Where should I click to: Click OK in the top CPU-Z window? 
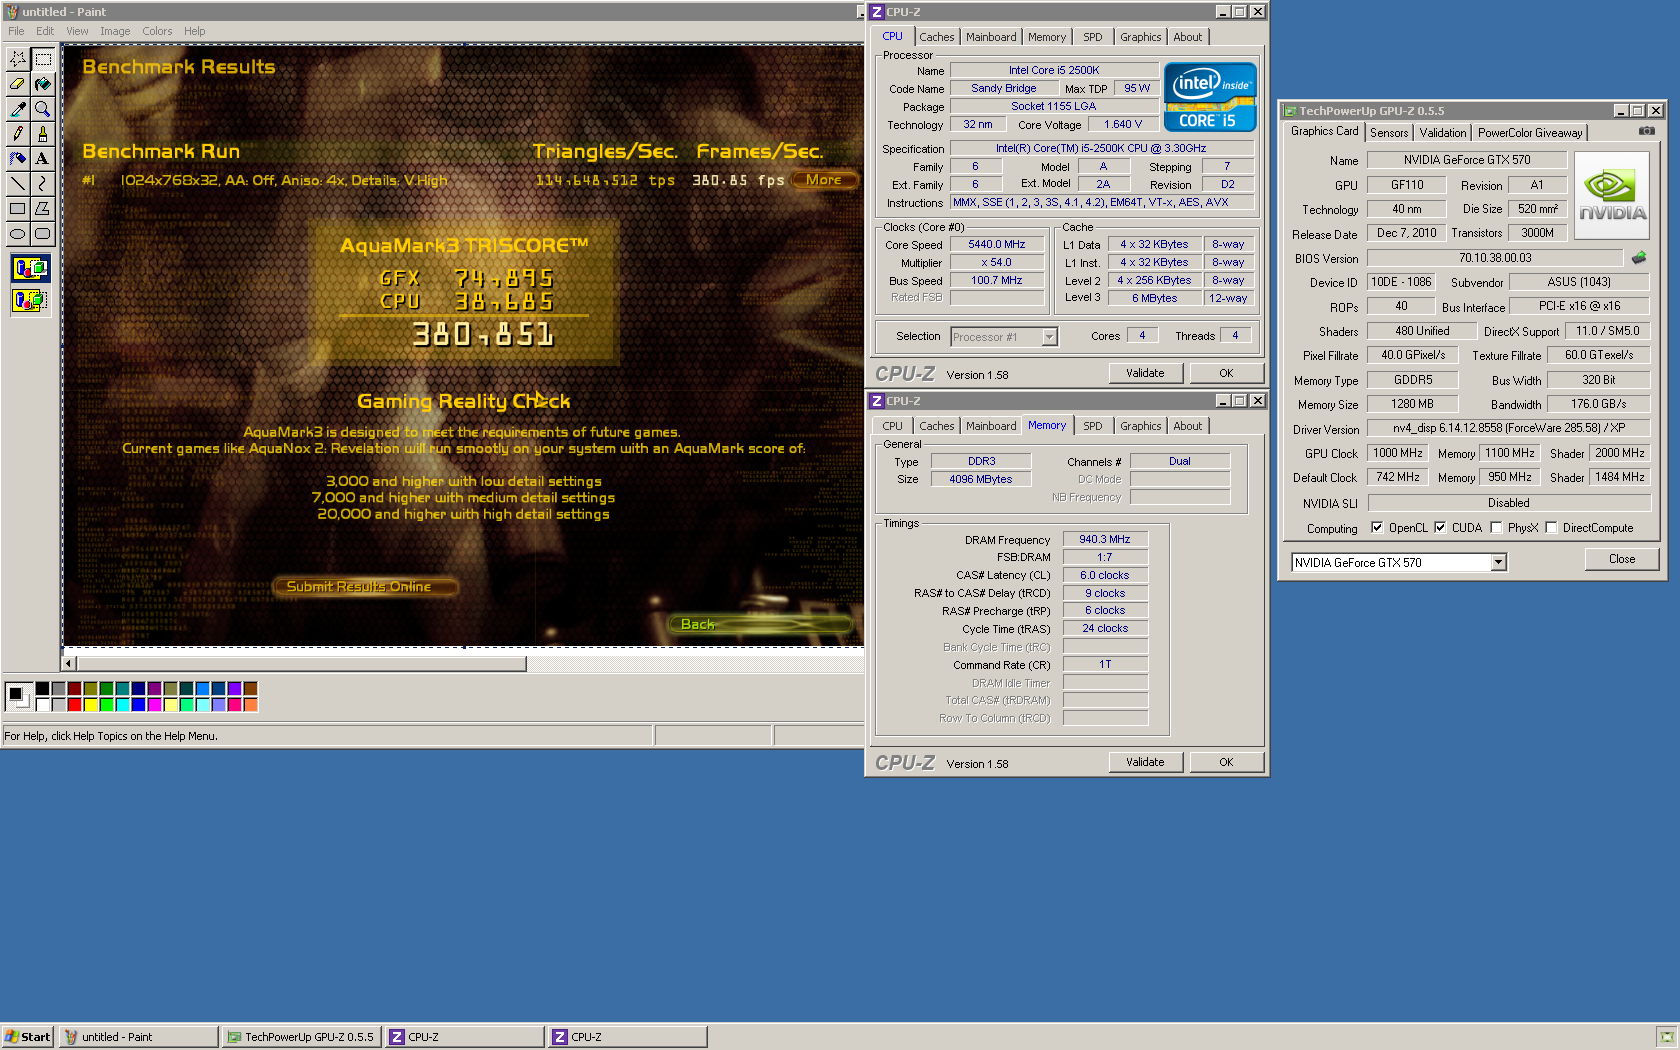tap(1226, 373)
